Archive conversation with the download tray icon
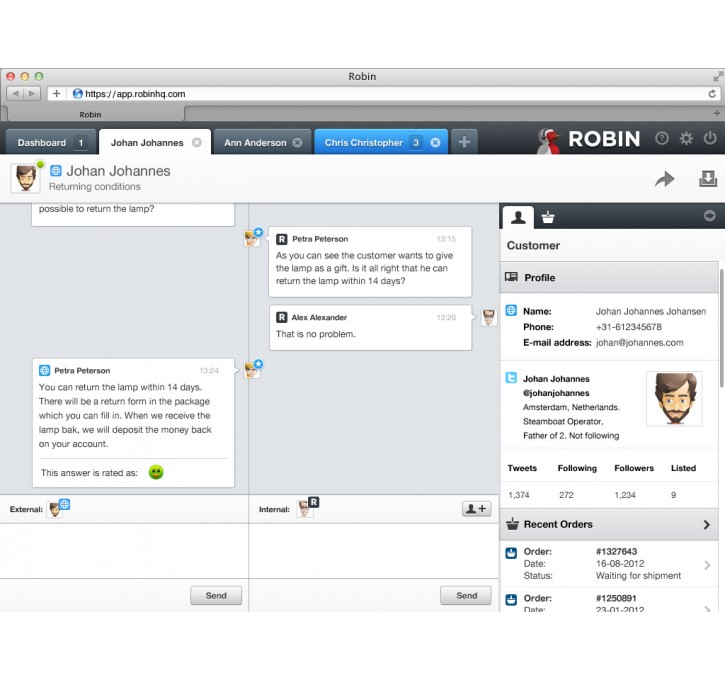725x680 pixels. pyautogui.click(x=708, y=178)
